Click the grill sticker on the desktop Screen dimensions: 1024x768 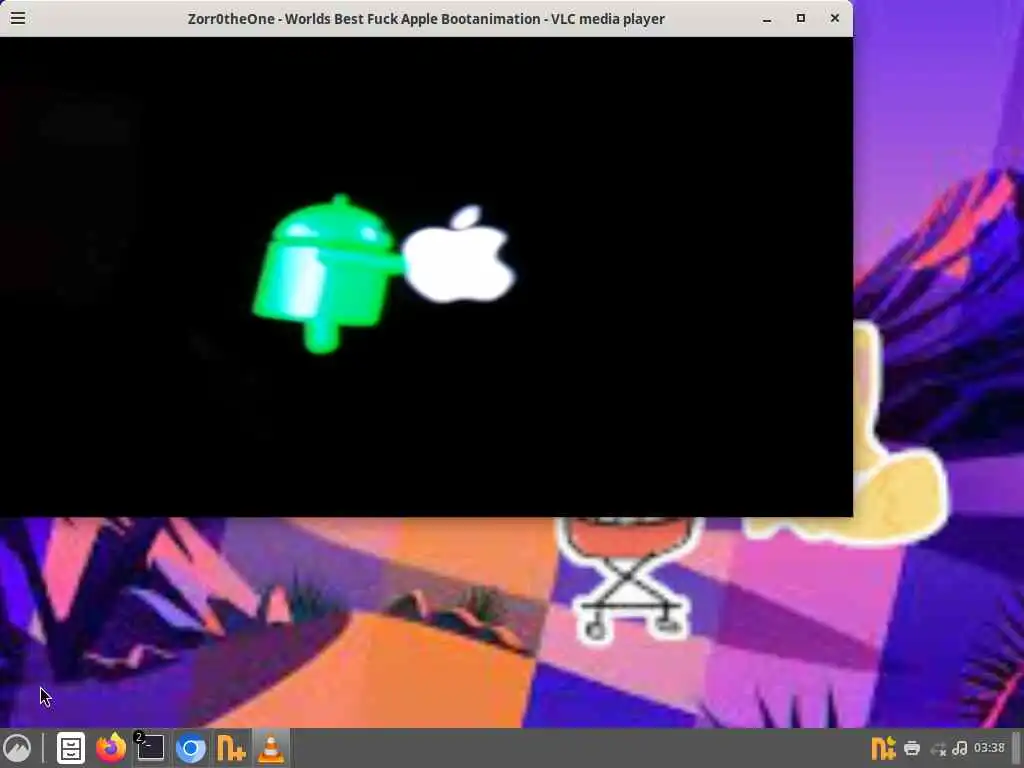click(628, 578)
